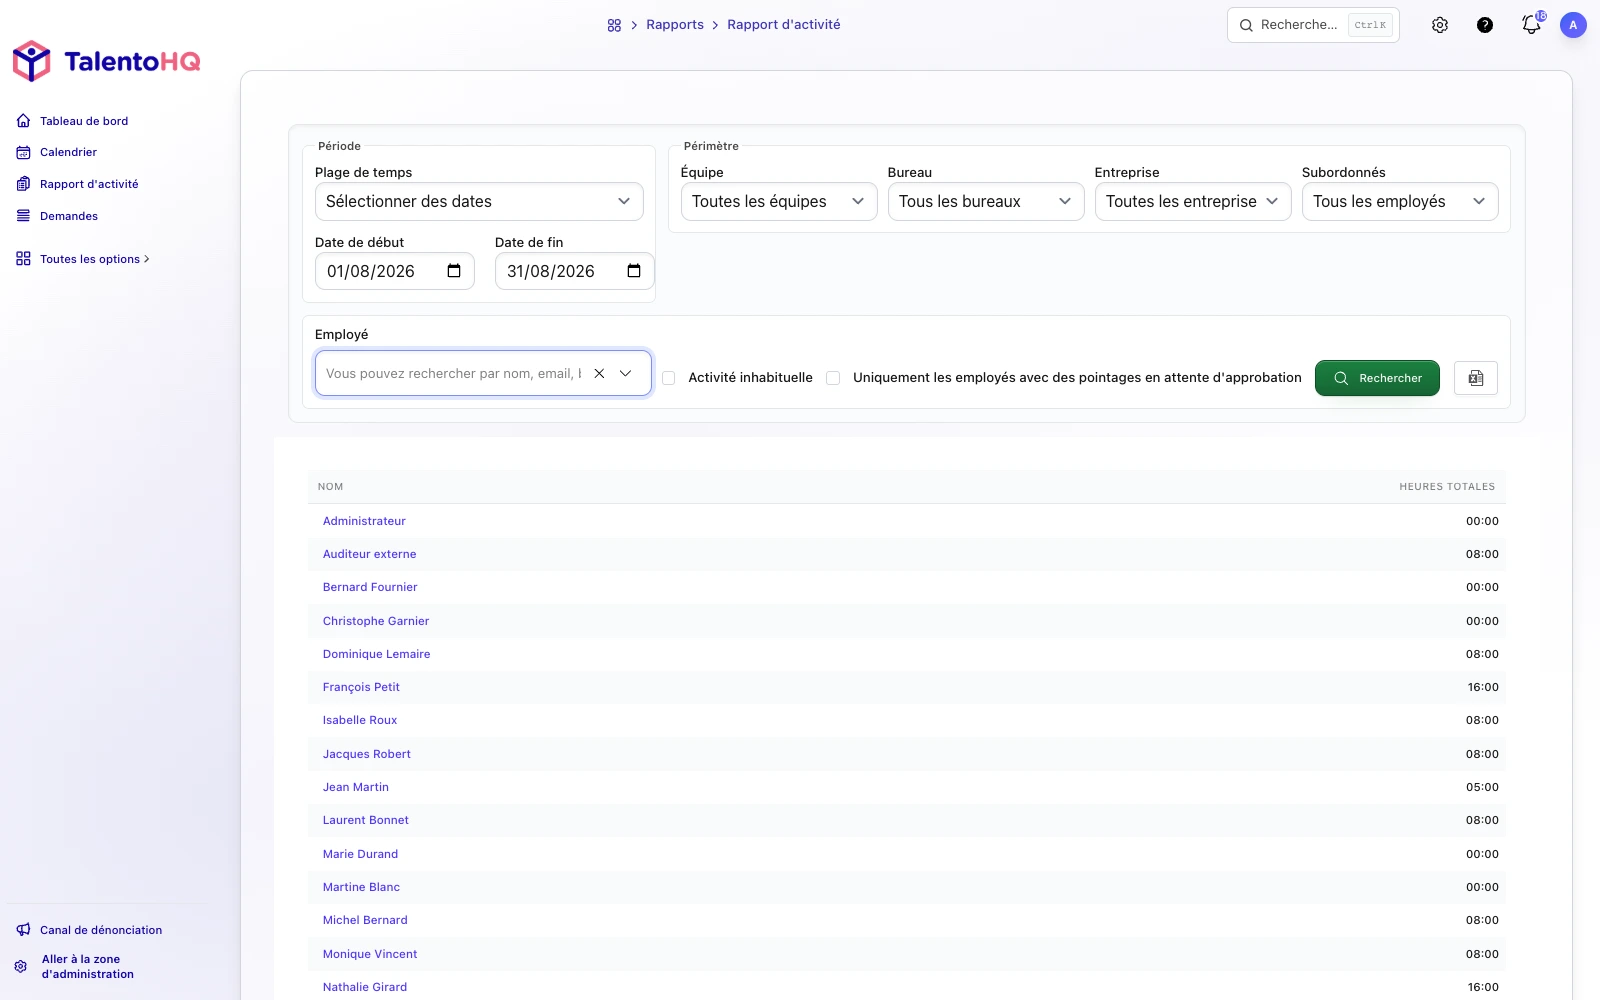Select Jean Martin in the list
Image resolution: width=1600 pixels, height=1000 pixels.
pyautogui.click(x=355, y=787)
